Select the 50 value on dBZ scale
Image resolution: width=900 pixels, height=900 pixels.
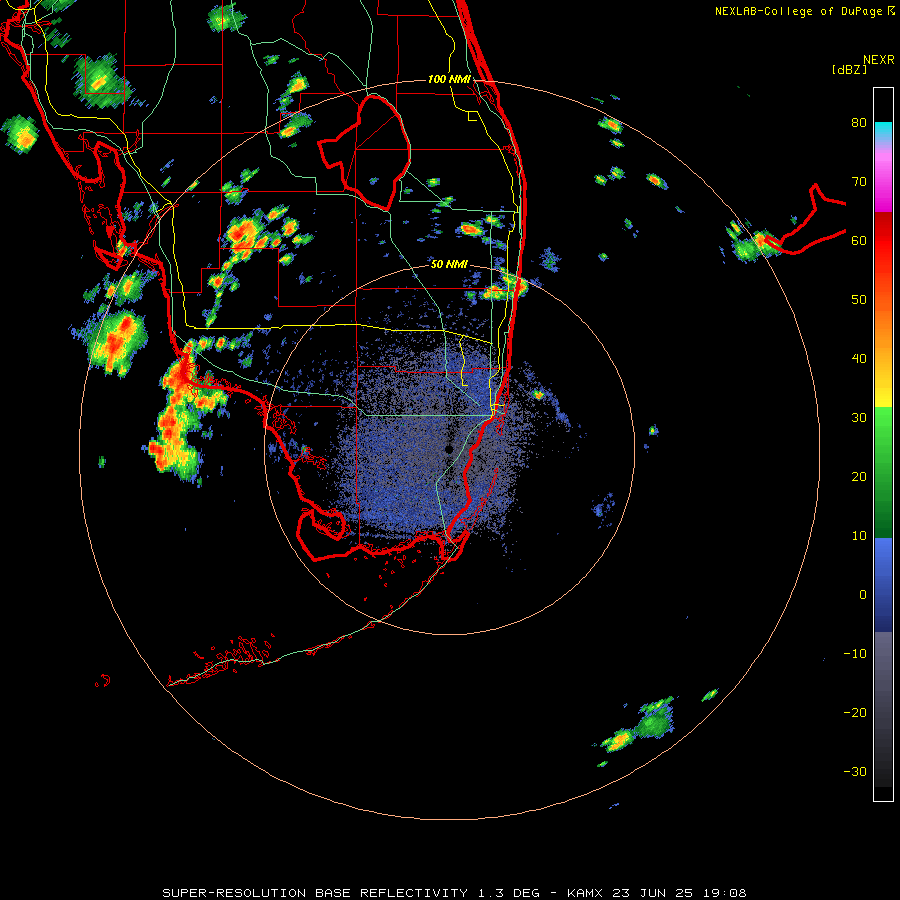859,300
